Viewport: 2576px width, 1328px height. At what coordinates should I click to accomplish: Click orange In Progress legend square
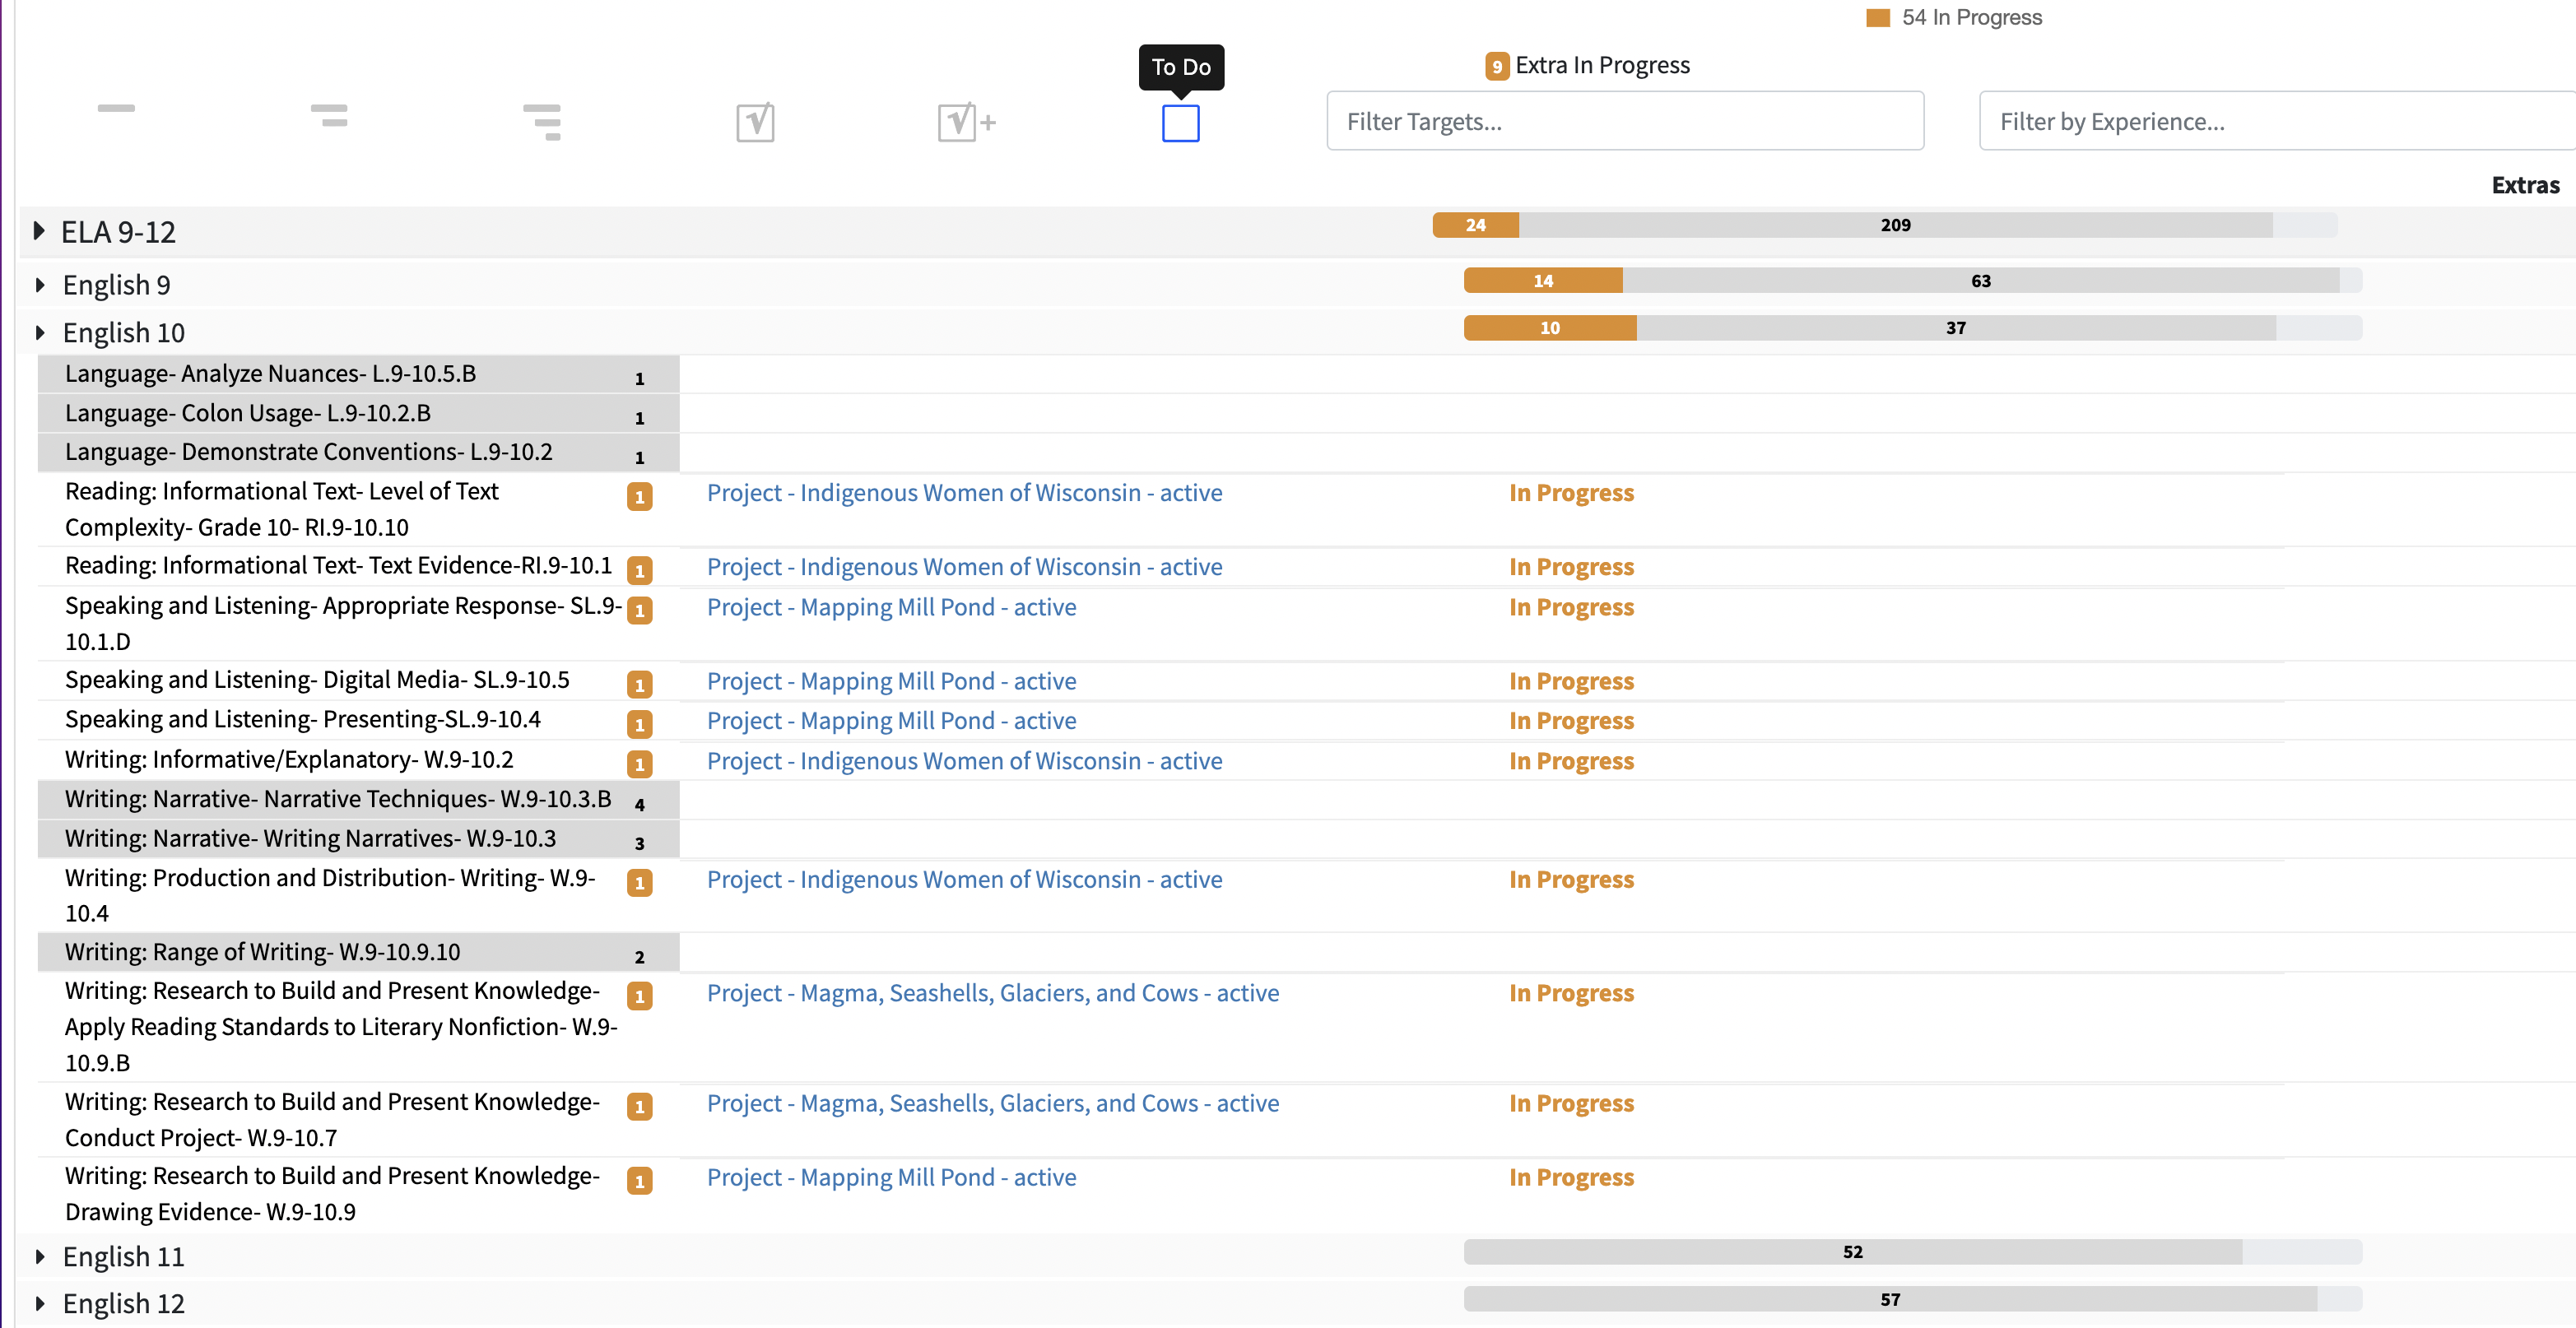coord(1877,18)
